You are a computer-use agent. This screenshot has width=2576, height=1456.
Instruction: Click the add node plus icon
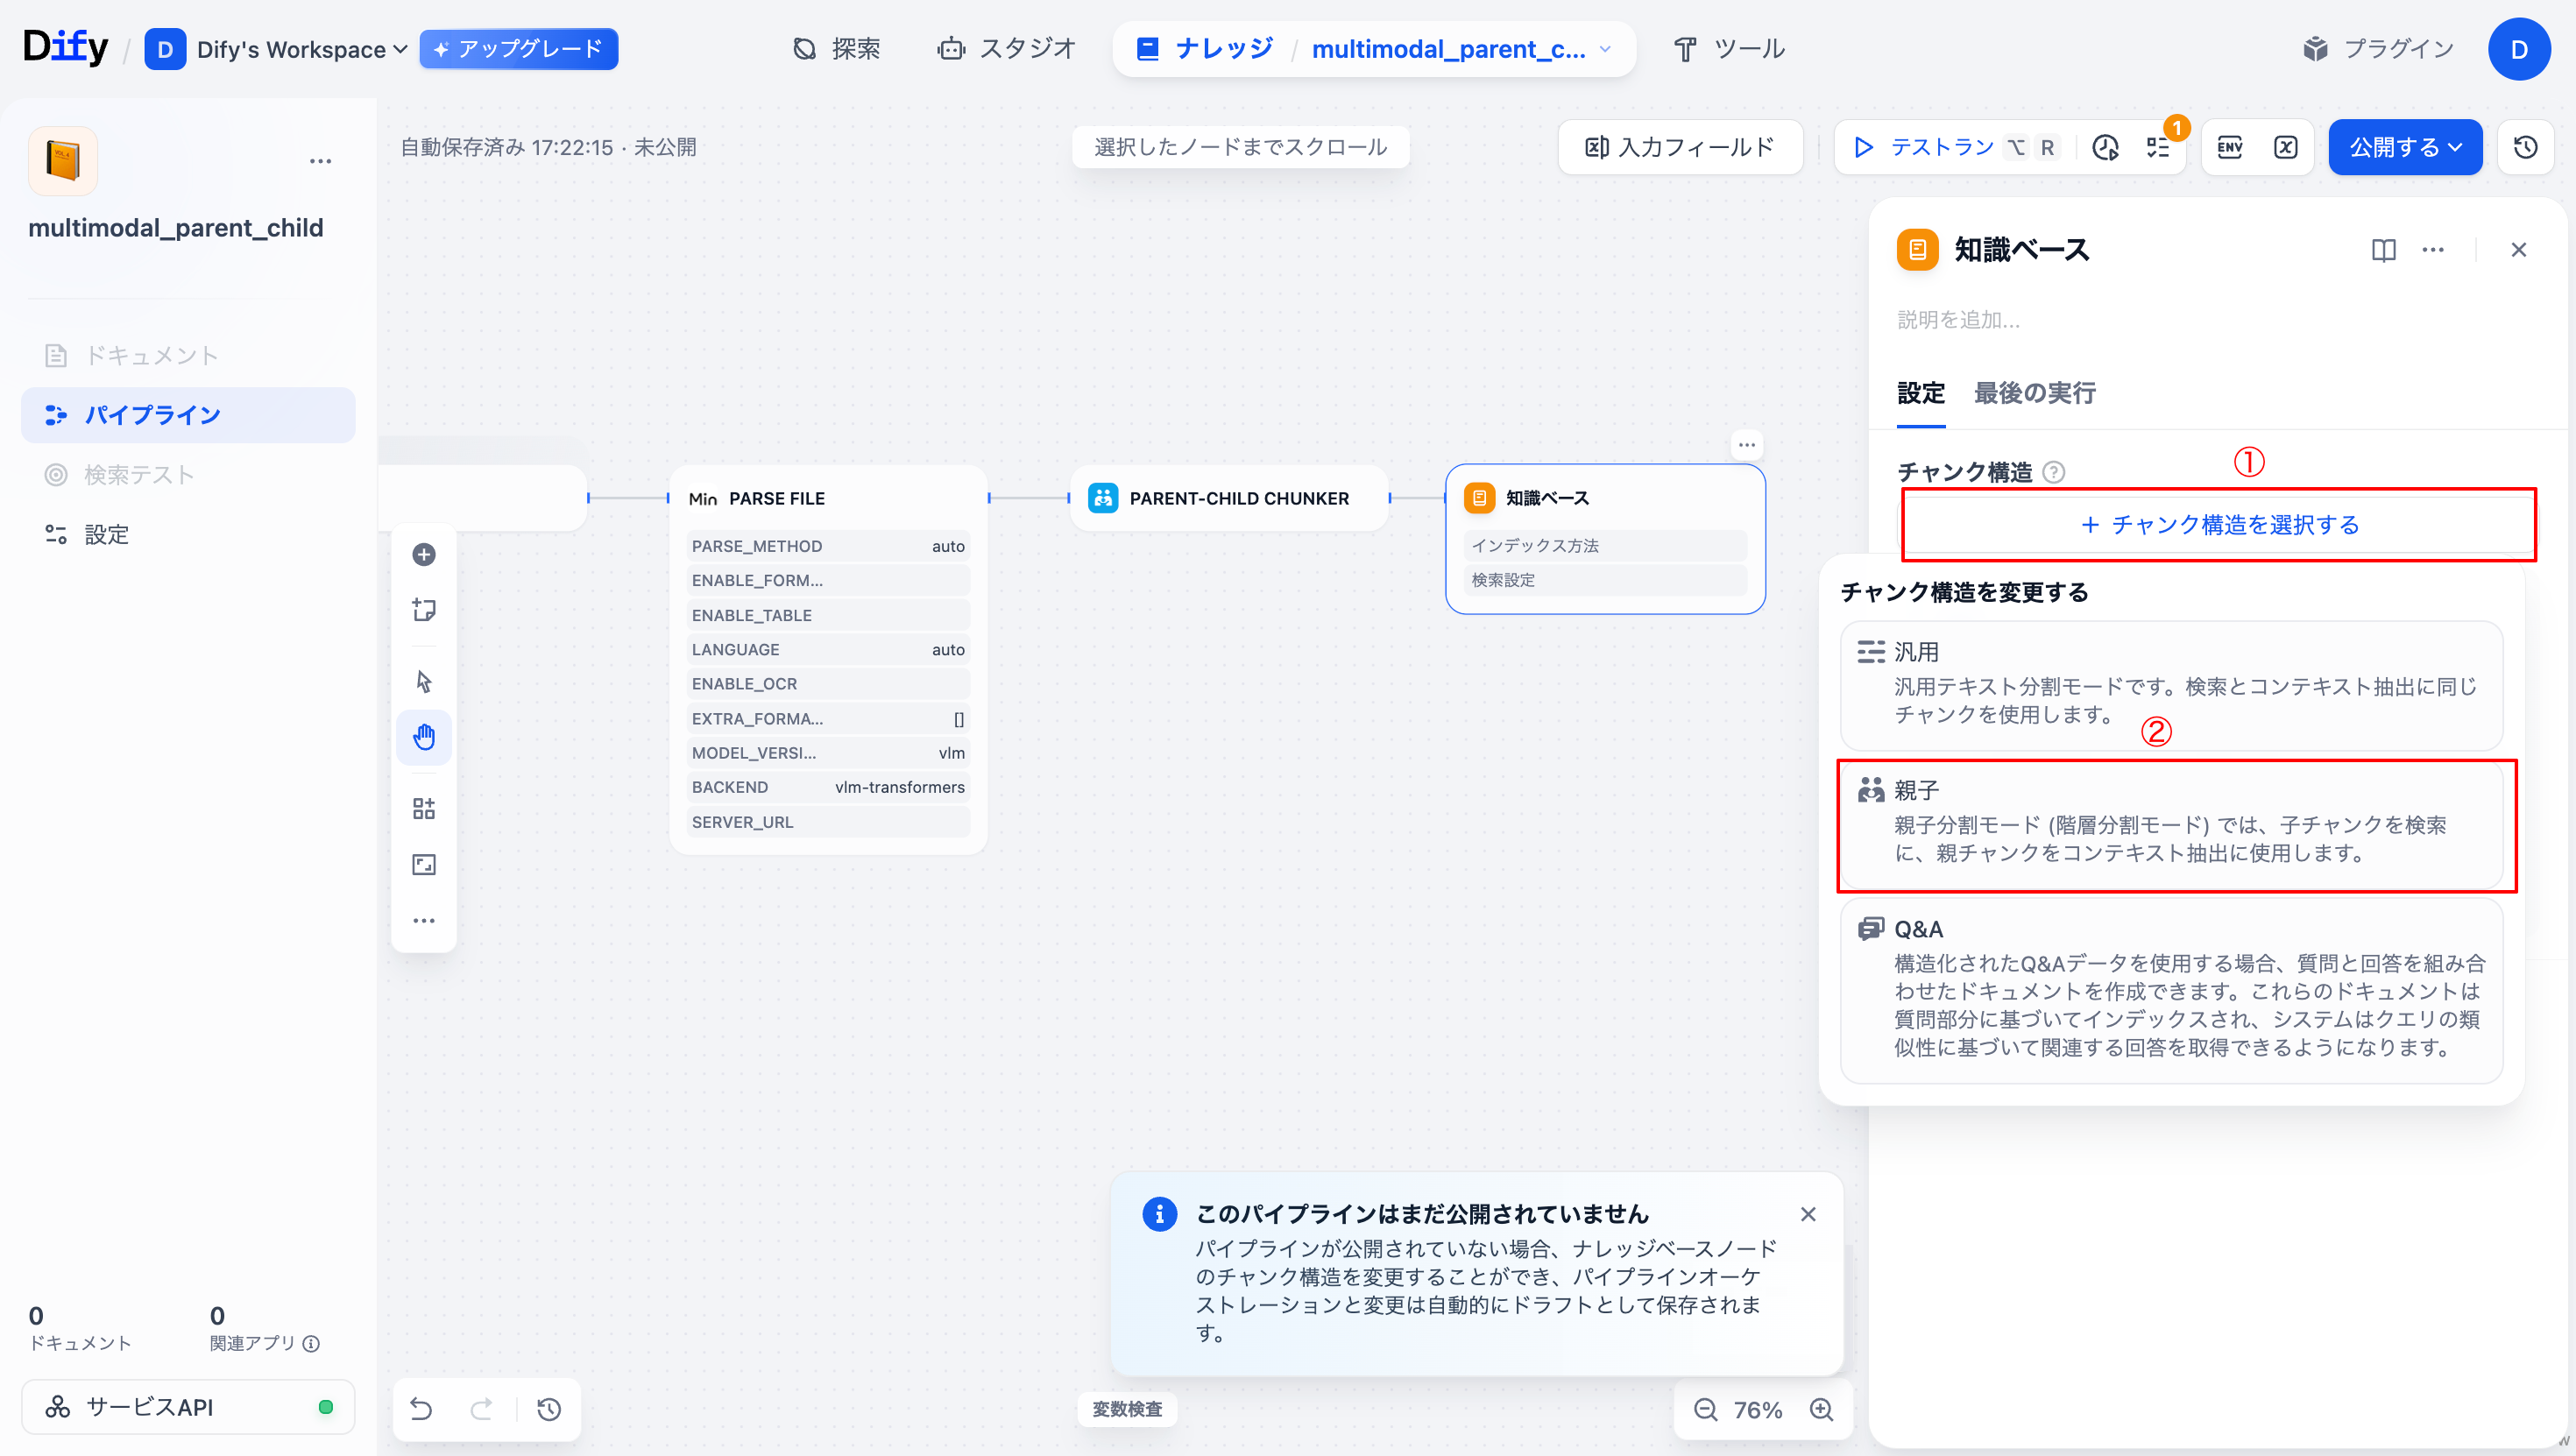424,554
